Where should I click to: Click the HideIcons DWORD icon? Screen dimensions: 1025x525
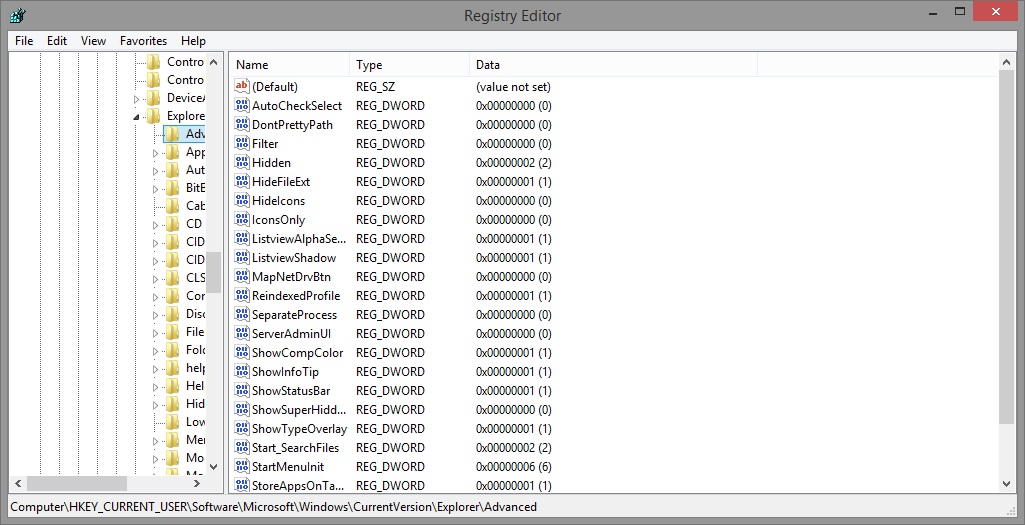coord(242,200)
